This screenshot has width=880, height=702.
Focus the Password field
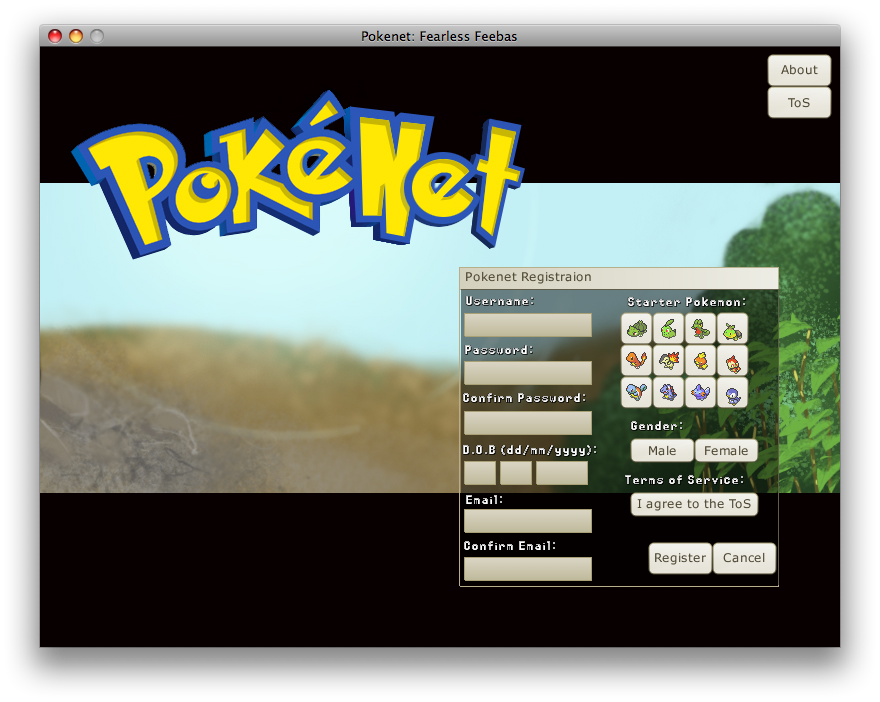tap(528, 373)
